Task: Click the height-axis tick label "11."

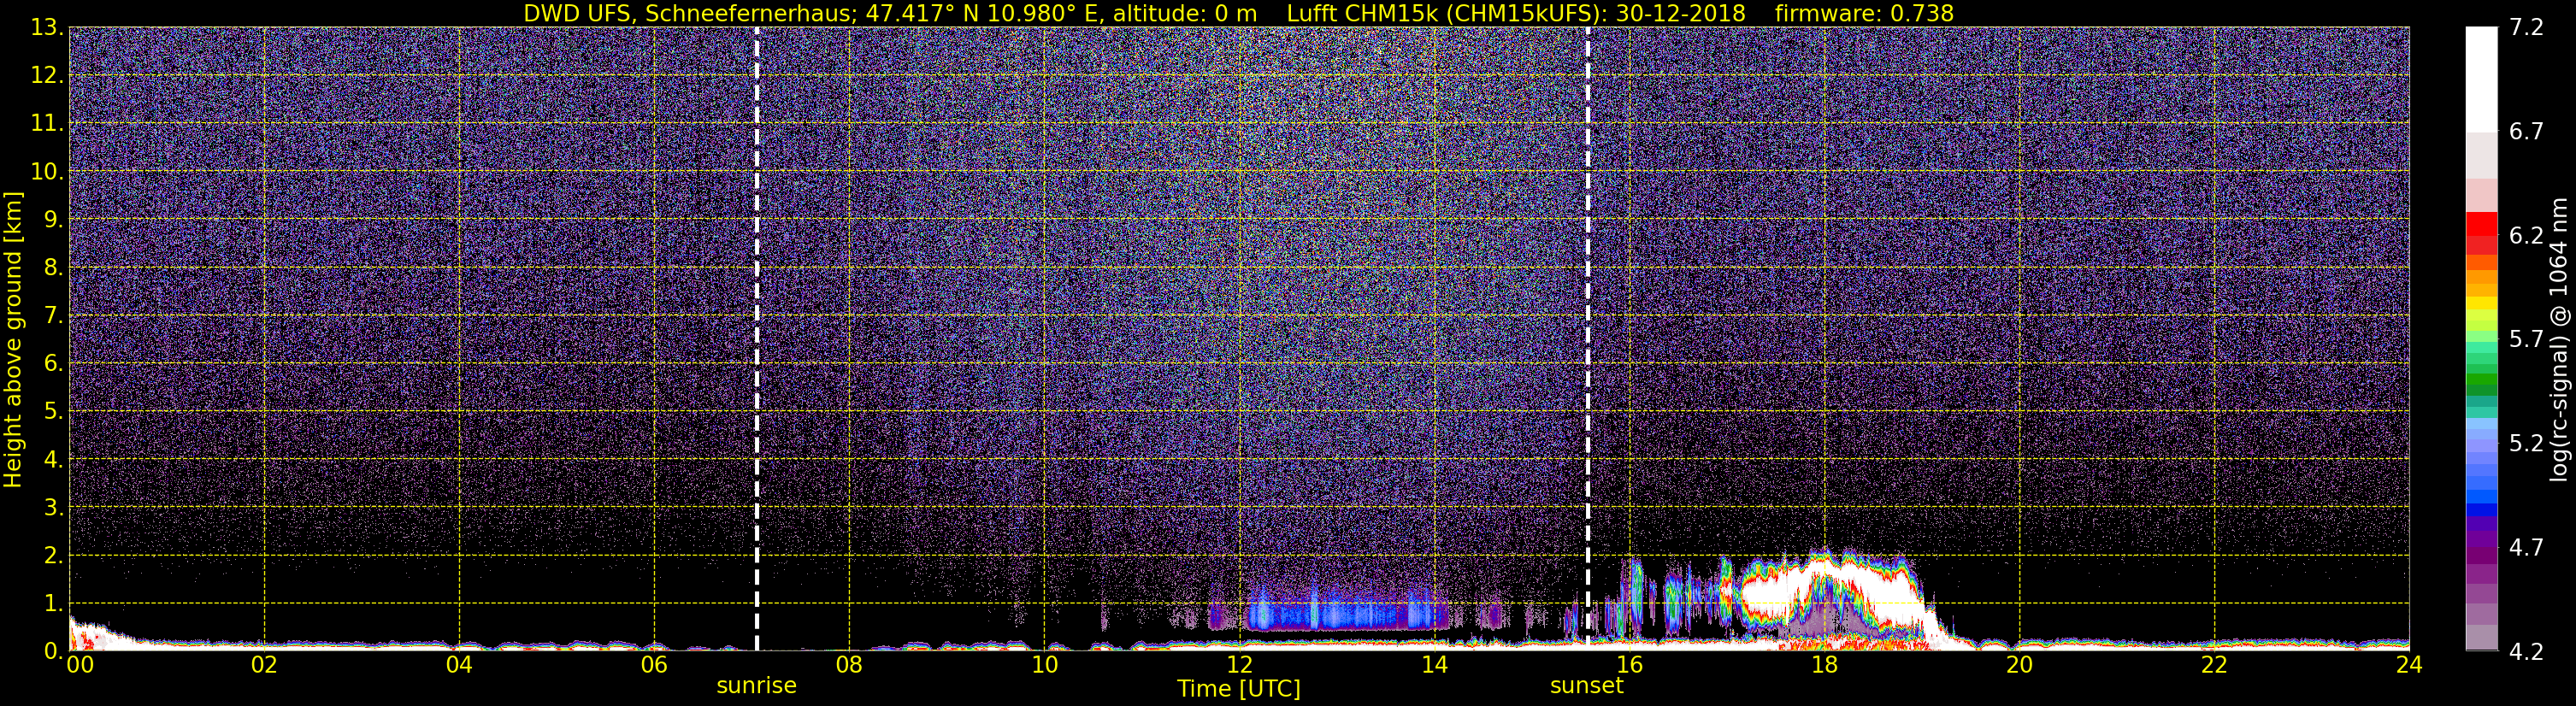Action: point(47,123)
